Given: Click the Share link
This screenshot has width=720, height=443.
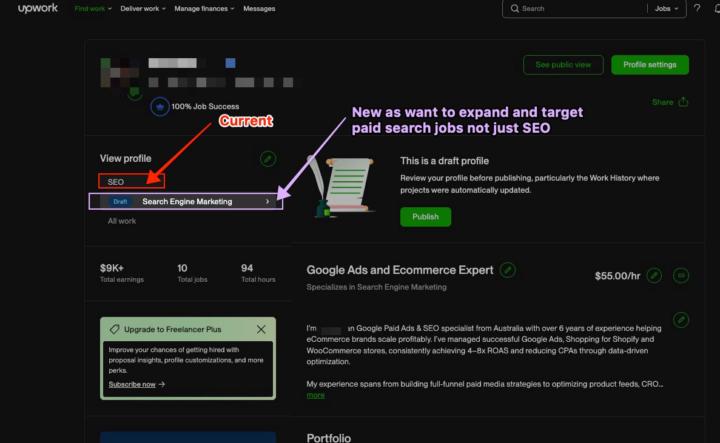Looking at the screenshot, I should coord(662,102).
